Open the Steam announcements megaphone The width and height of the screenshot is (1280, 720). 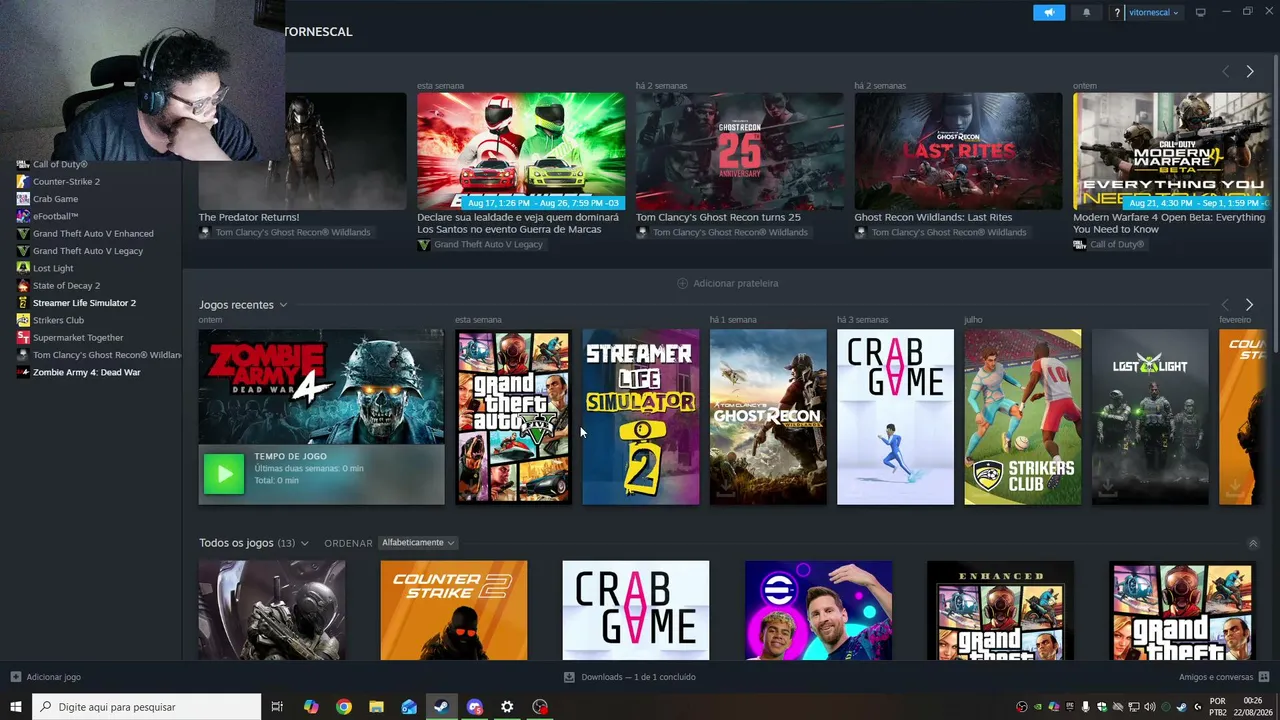(1049, 13)
